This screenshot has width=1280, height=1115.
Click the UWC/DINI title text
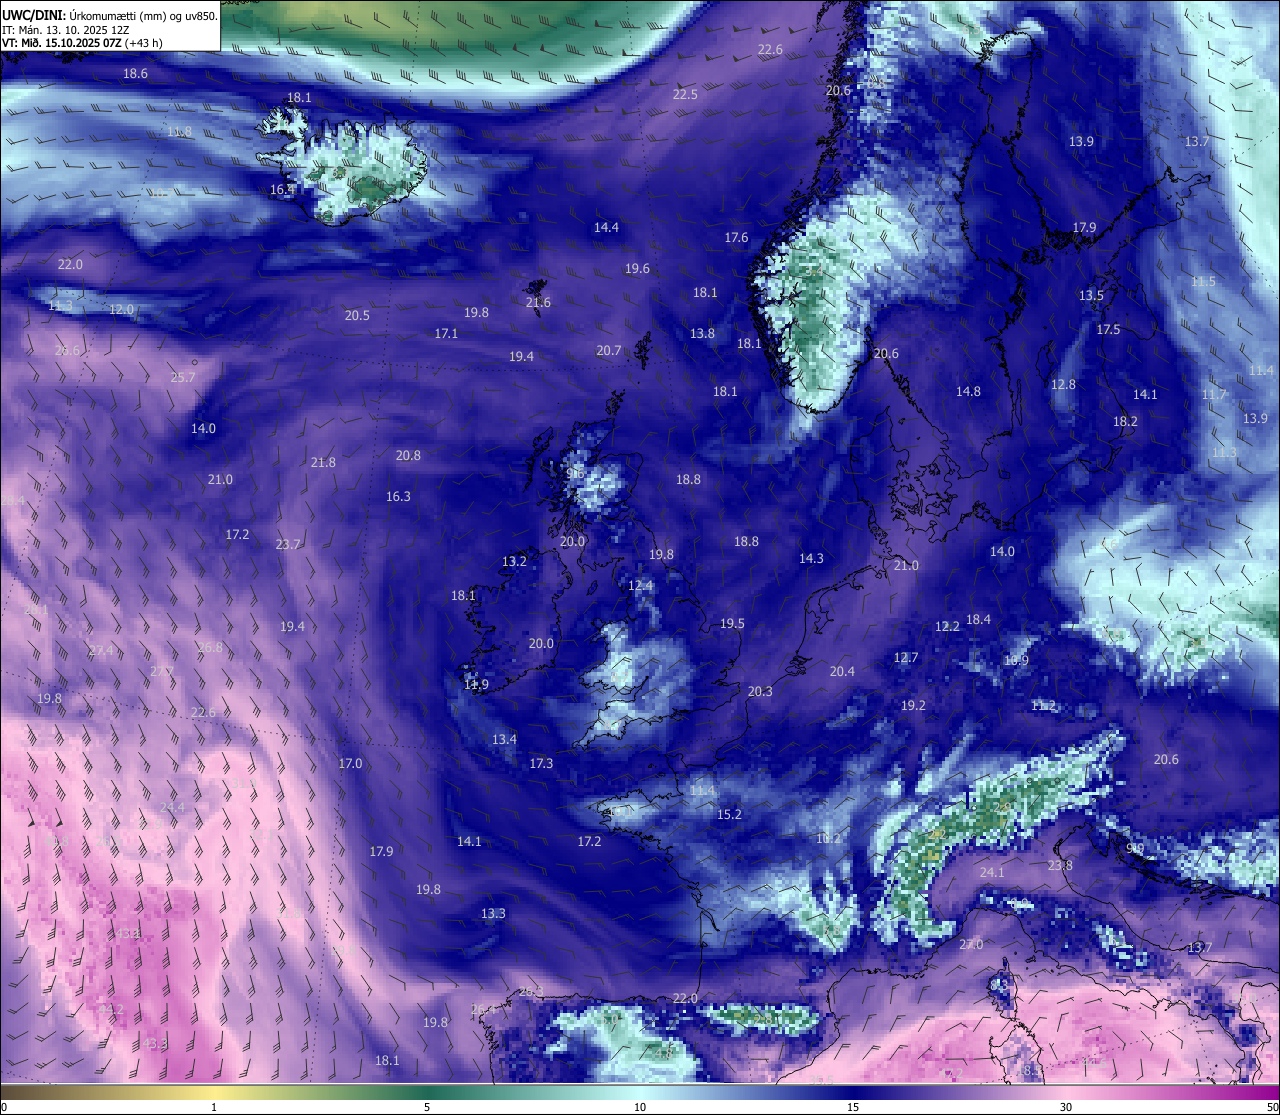(x=33, y=15)
